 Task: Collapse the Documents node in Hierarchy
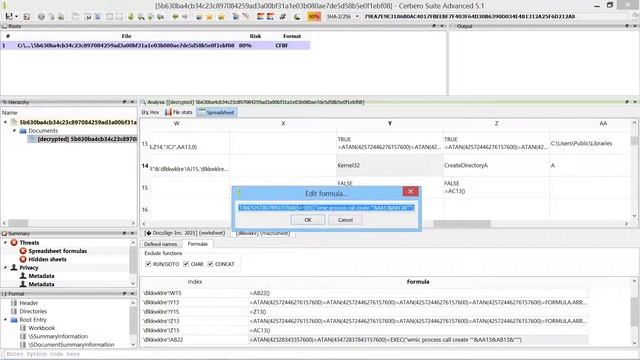click(x=14, y=131)
